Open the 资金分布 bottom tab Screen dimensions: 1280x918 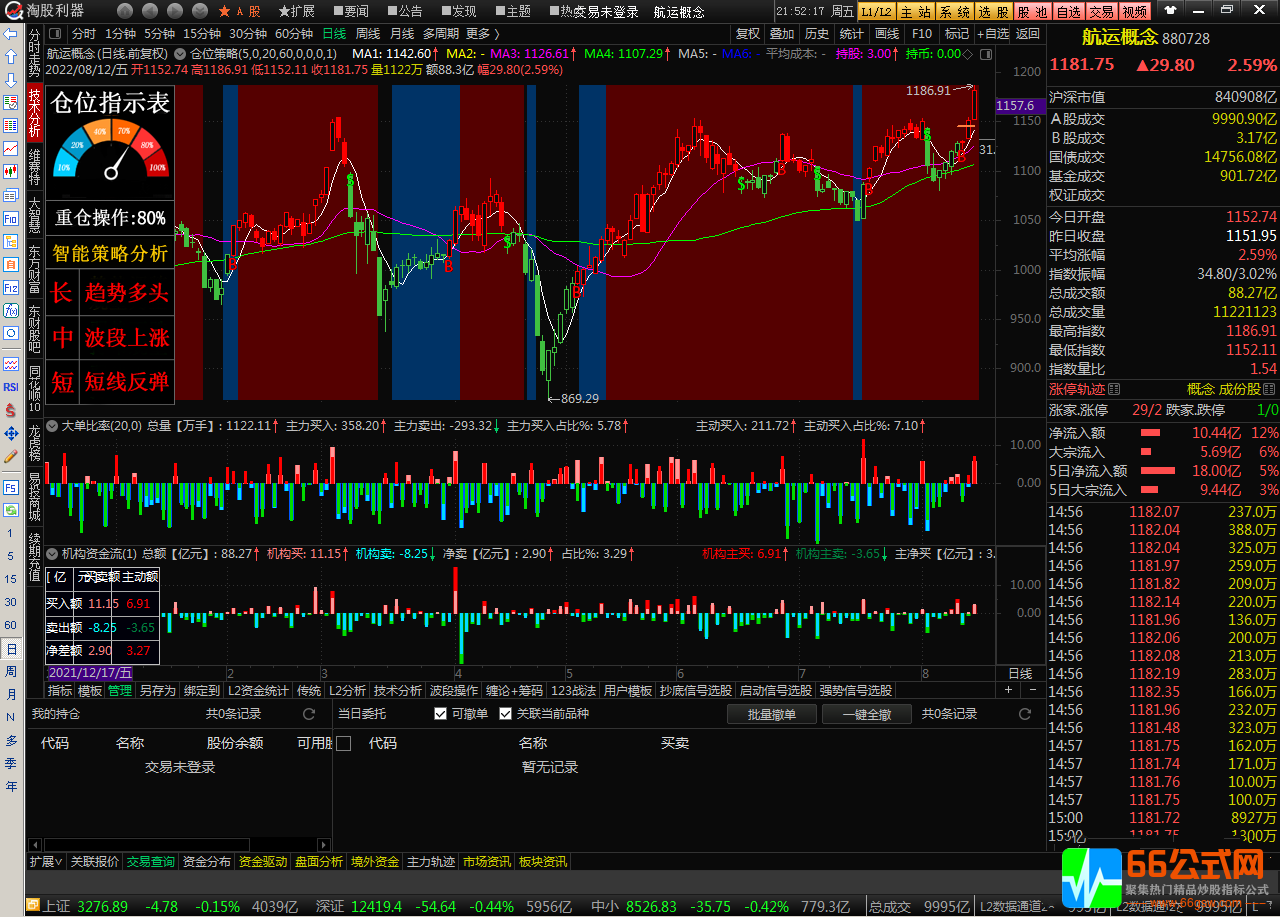coord(207,861)
